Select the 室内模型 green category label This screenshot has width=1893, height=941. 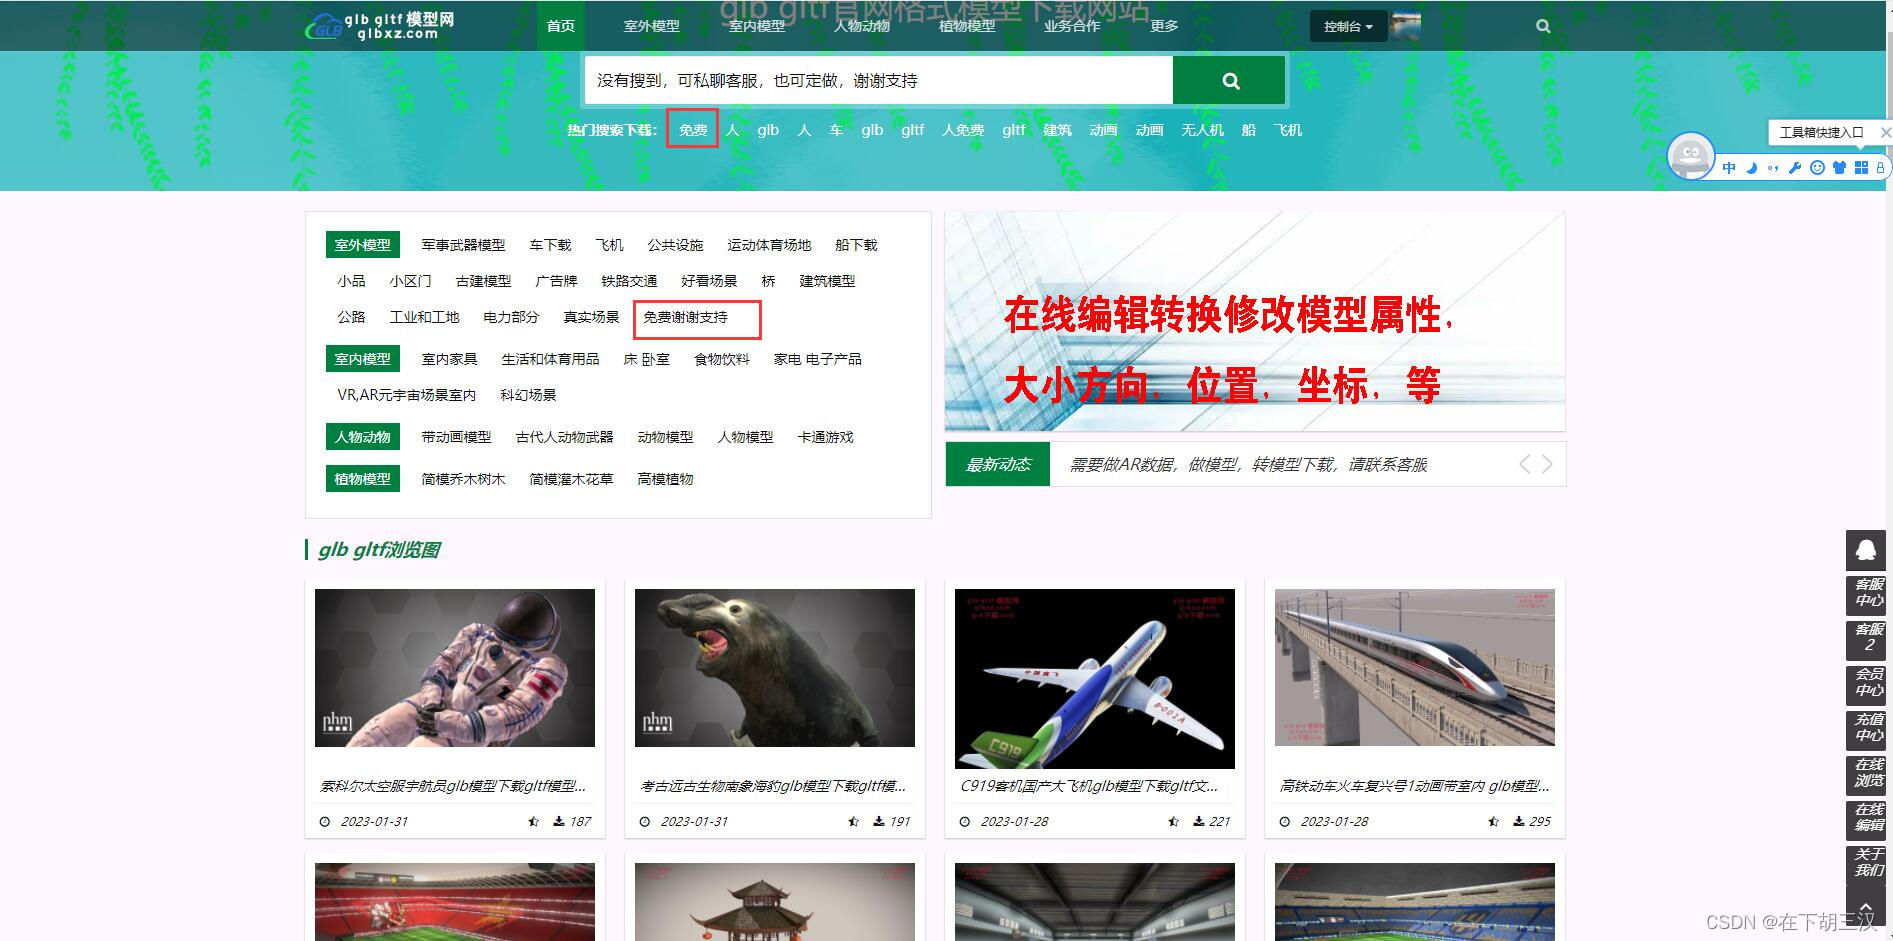(363, 359)
